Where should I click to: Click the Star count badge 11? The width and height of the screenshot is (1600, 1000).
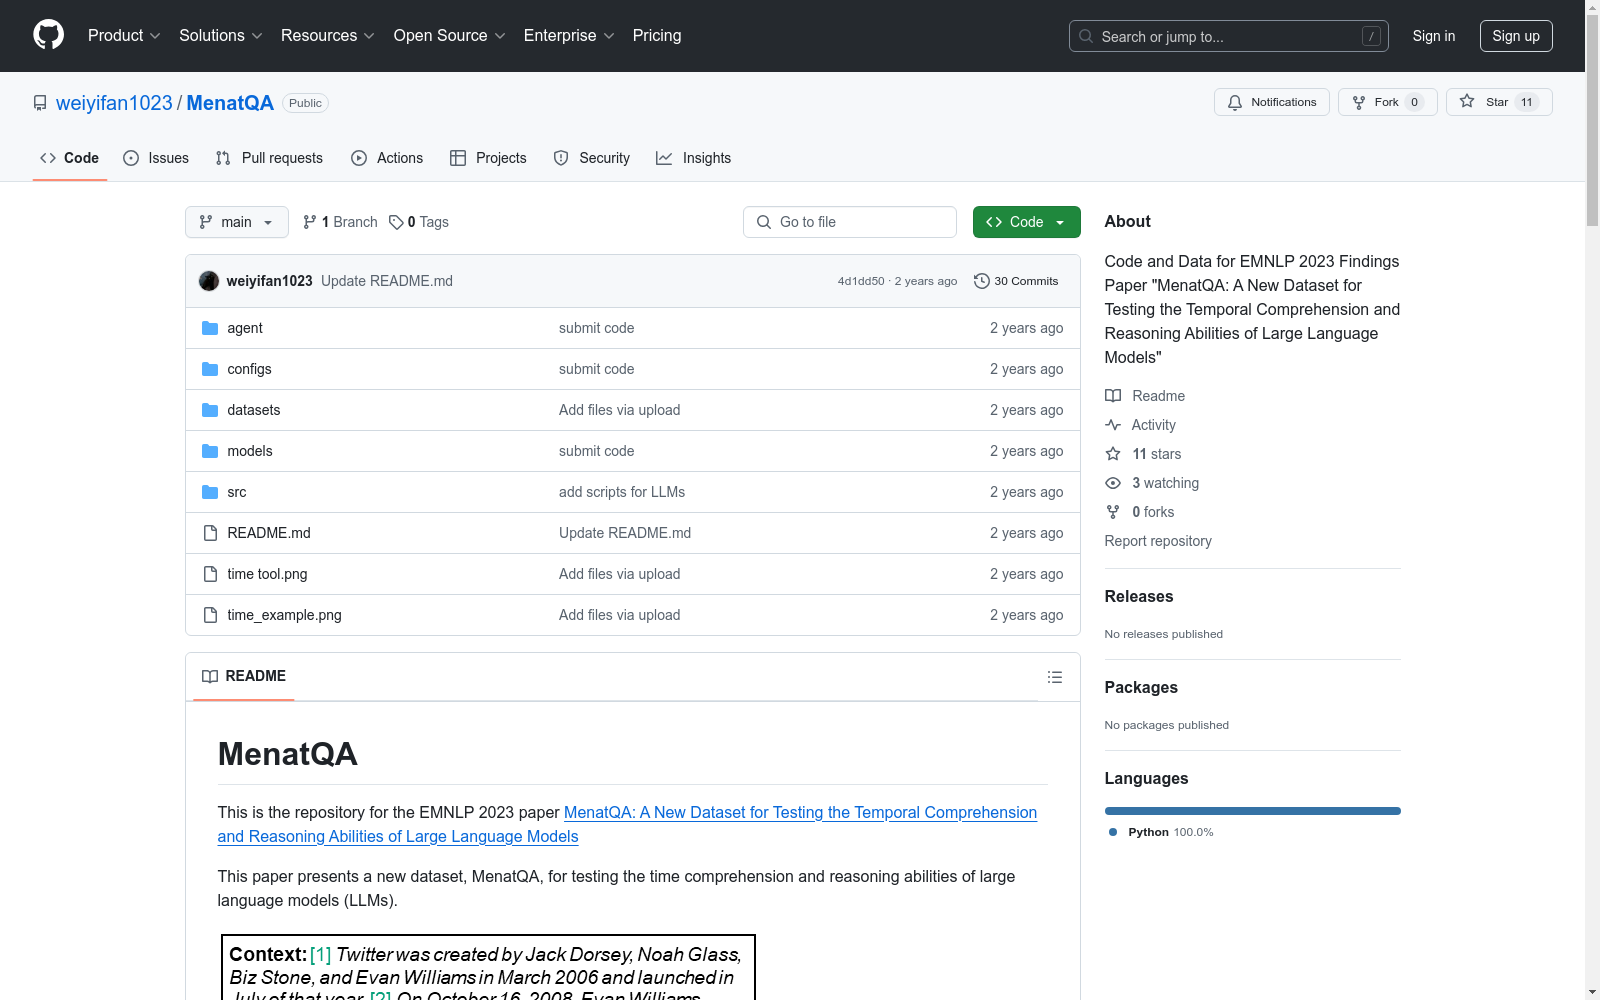click(1527, 102)
